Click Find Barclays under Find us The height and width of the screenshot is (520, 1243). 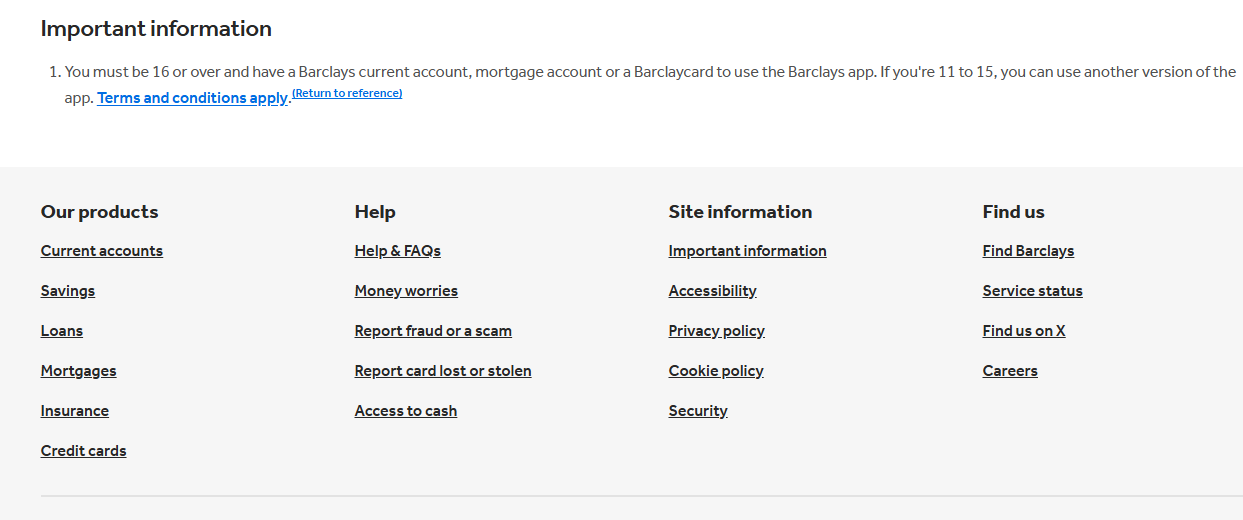tap(1028, 251)
